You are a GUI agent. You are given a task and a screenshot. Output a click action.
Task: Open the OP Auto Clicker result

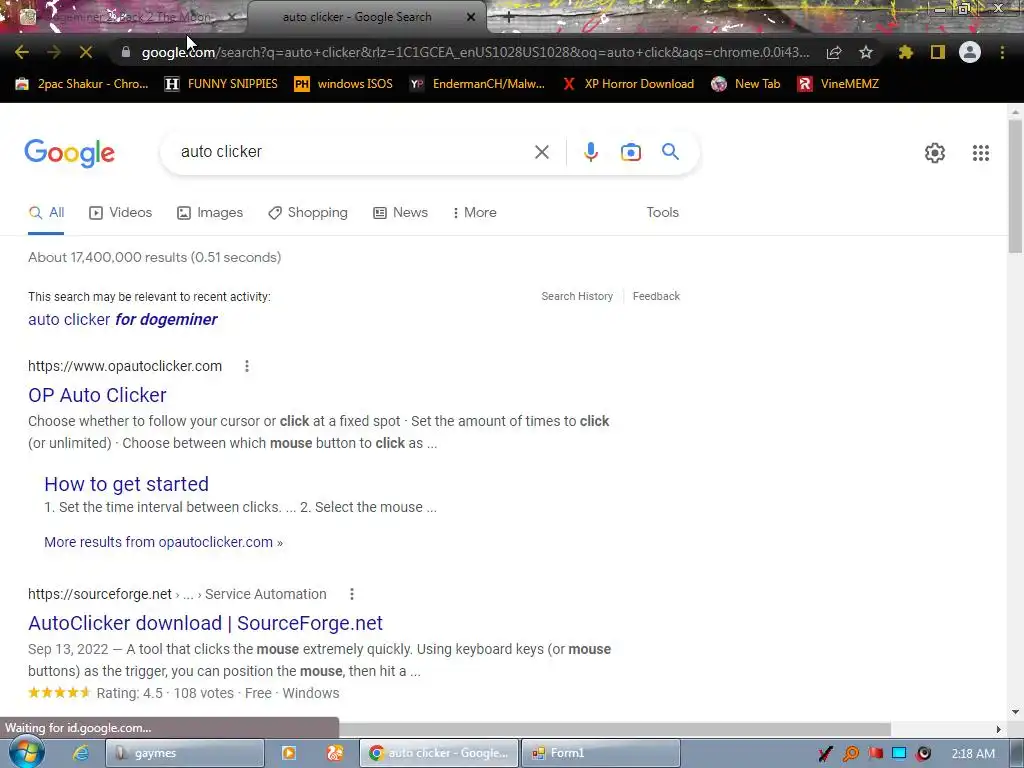tap(97, 395)
